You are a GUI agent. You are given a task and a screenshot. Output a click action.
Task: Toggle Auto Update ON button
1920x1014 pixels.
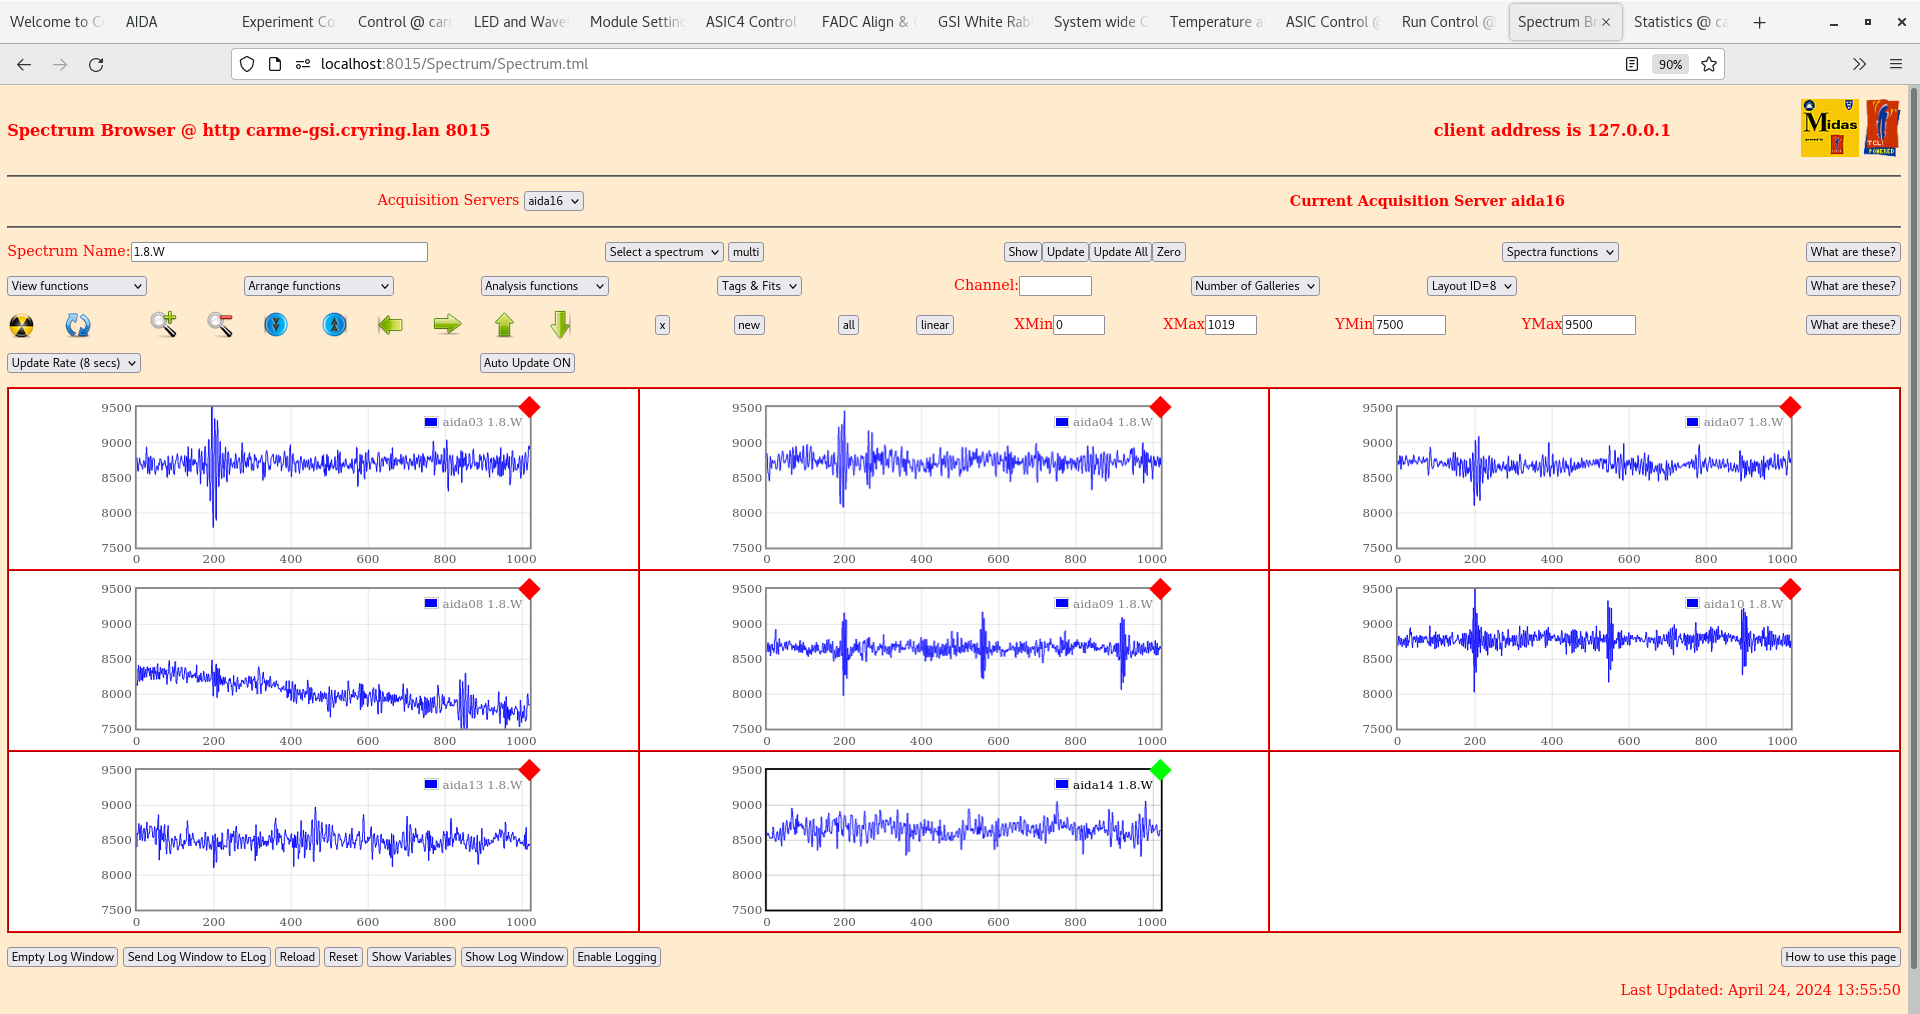(527, 363)
